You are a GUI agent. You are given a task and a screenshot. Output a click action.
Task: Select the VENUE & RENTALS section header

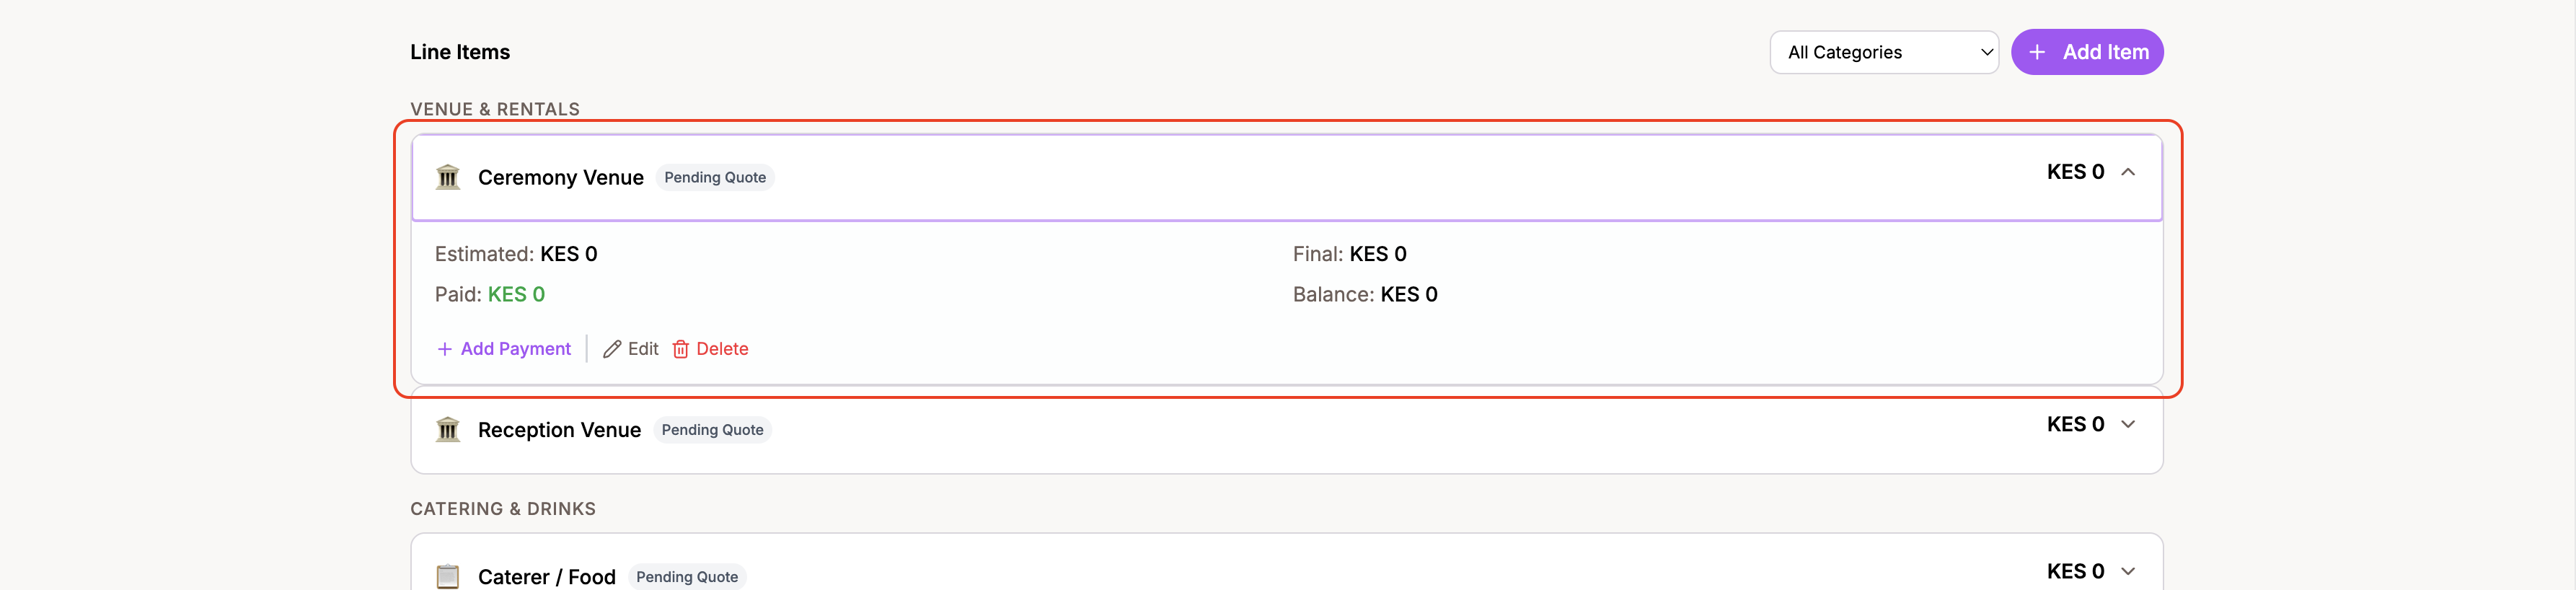tap(495, 109)
